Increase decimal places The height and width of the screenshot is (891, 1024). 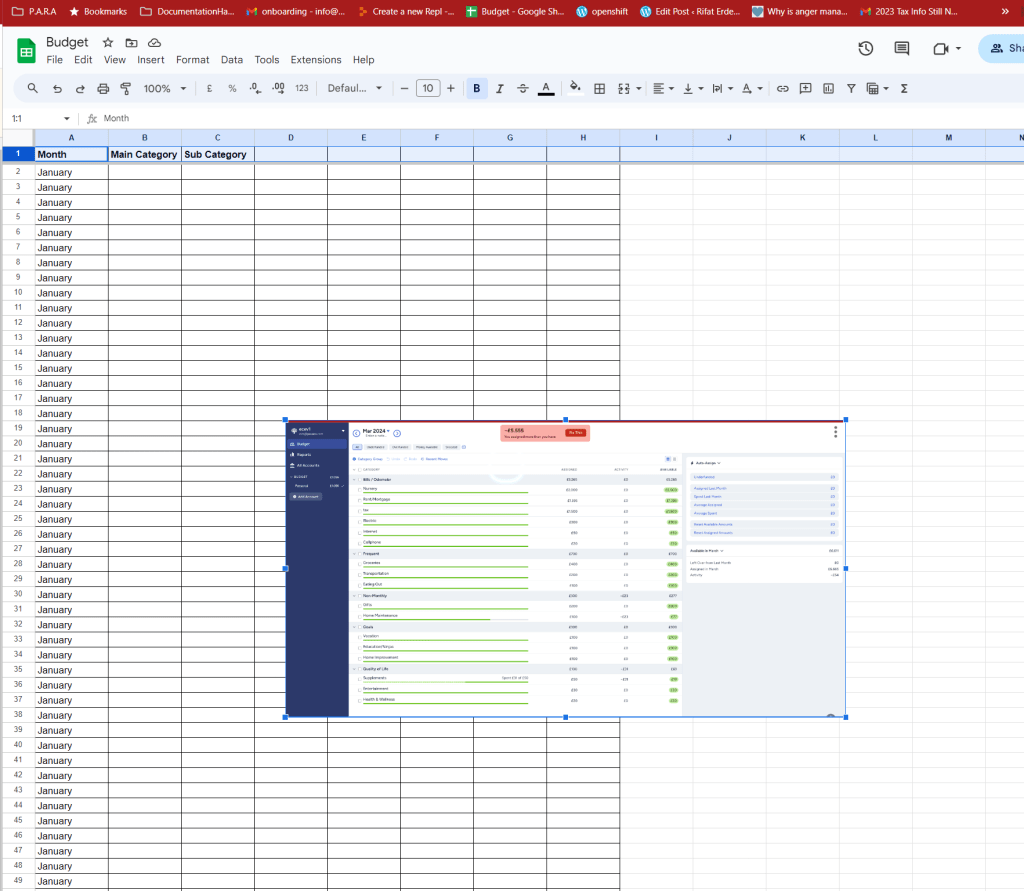[x=278, y=88]
